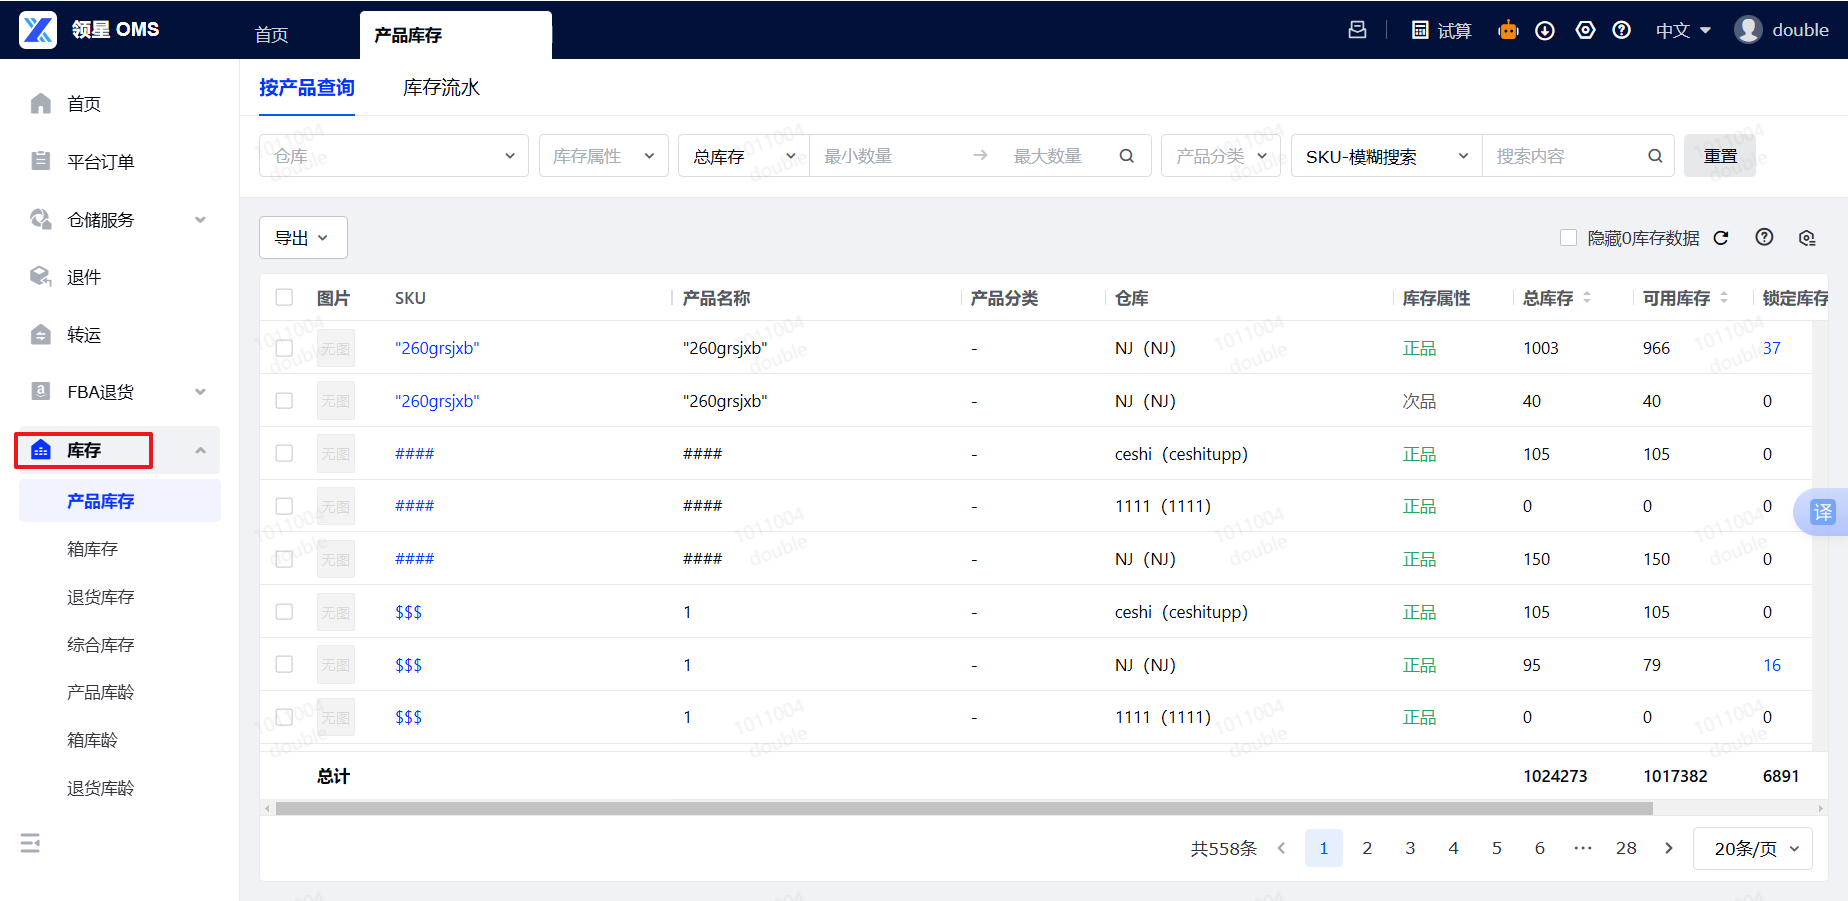Image resolution: width=1848 pixels, height=901 pixels.
Task: Go to next page arrow
Action: (x=1668, y=848)
